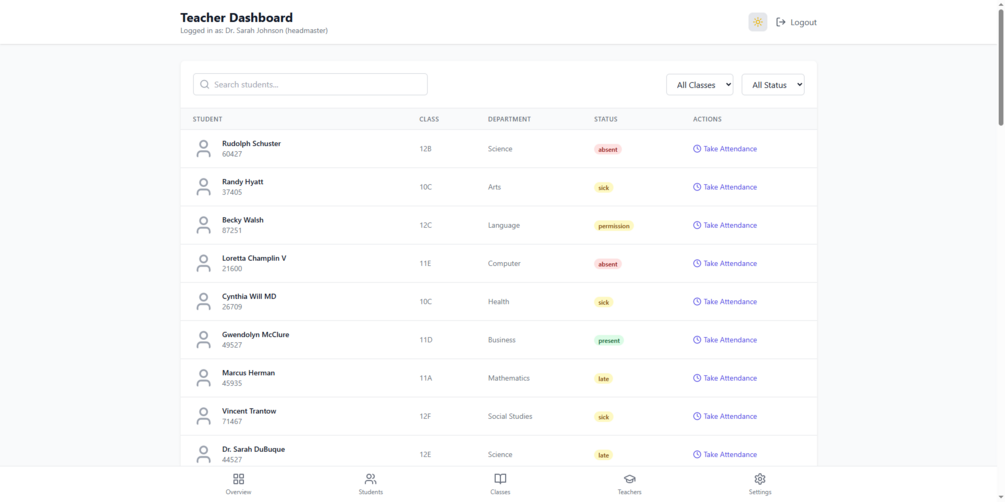Open the Teachers graduation cap icon
Image resolution: width=1005 pixels, height=502 pixels.
(x=629, y=479)
